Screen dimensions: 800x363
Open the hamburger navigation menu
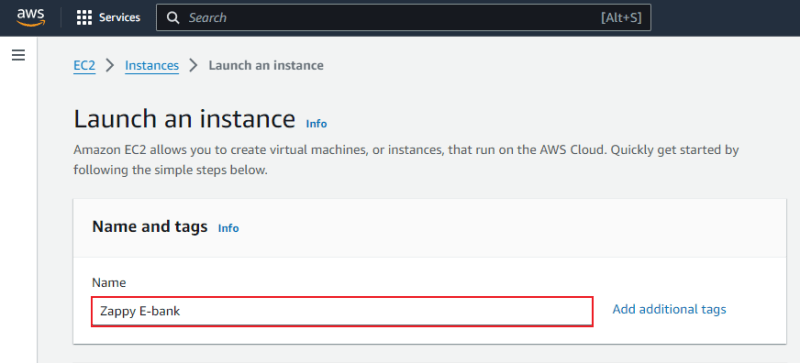point(18,55)
